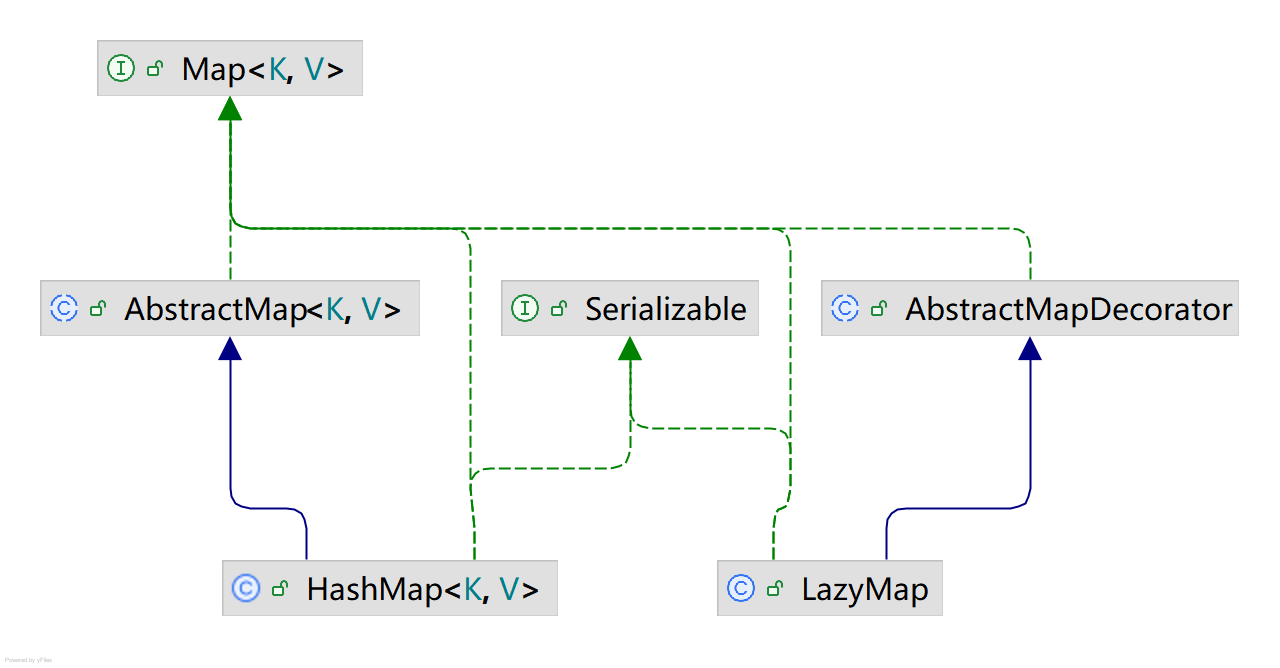Click the lock icon beside Serializable
This screenshot has height=668, width=1280.
[x=559, y=309]
